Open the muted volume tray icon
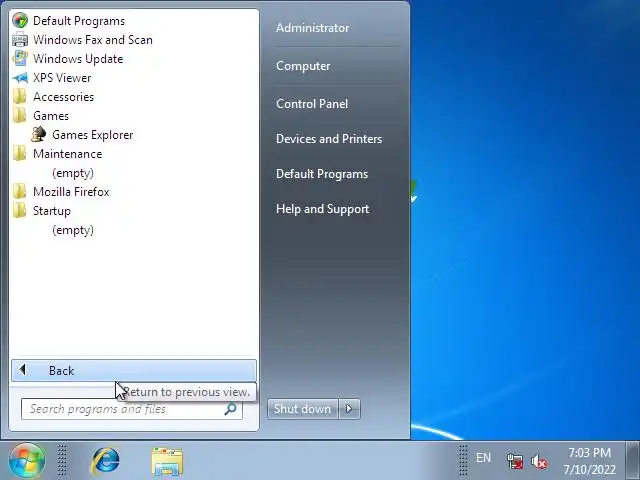 (x=539, y=462)
